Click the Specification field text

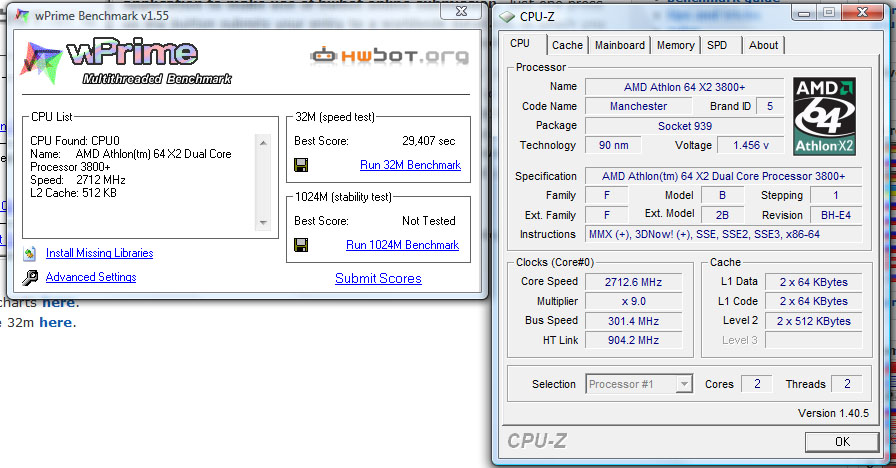click(723, 177)
